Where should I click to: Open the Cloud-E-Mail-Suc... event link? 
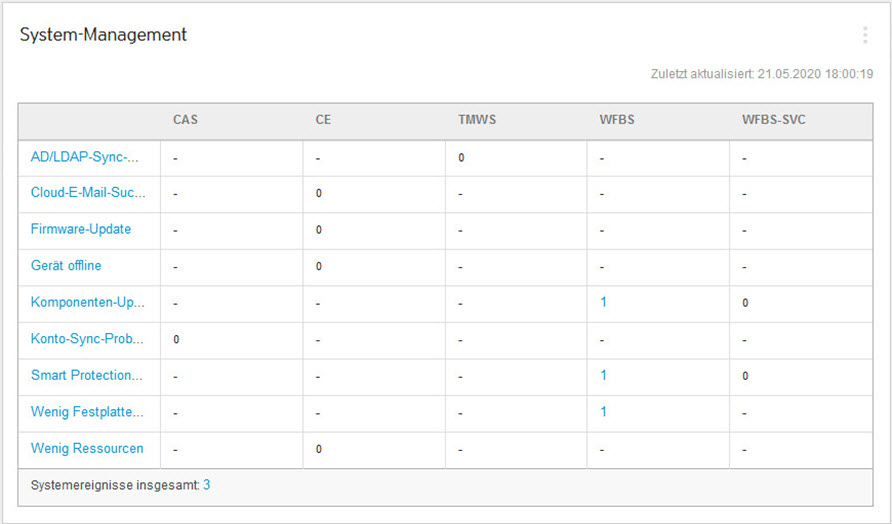pyautogui.click(x=88, y=193)
